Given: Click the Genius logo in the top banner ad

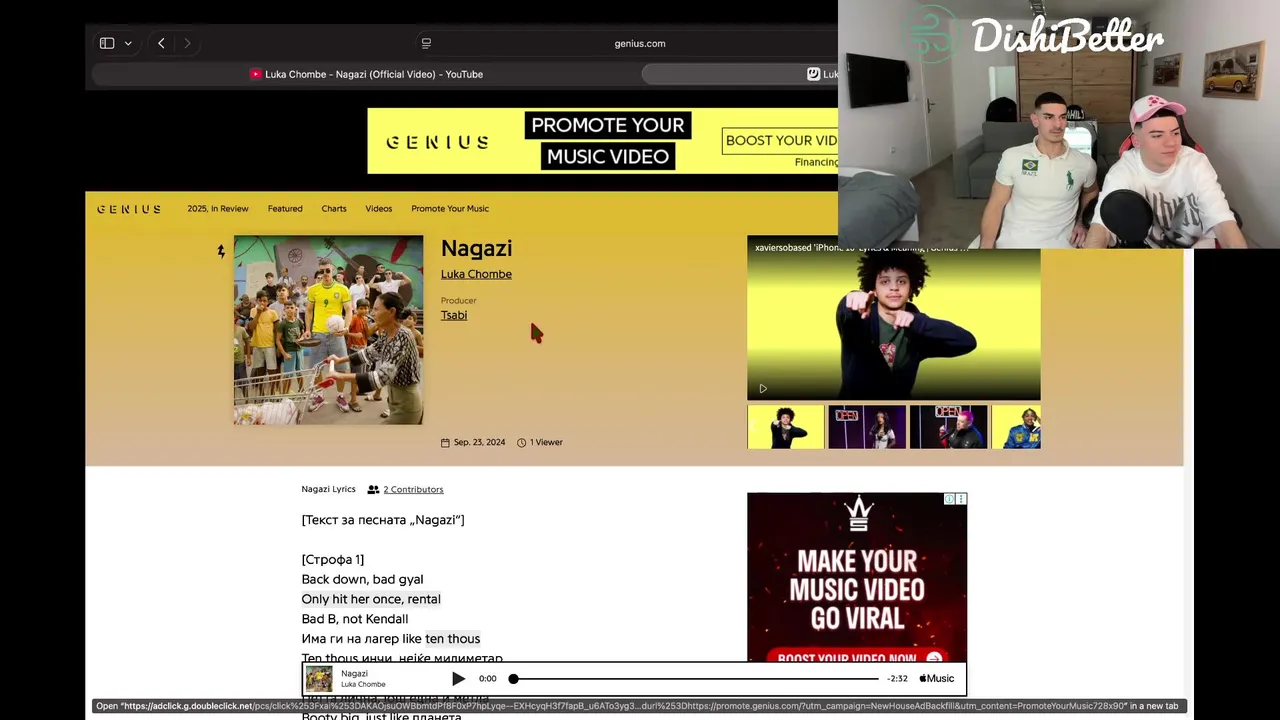Looking at the screenshot, I should [x=438, y=142].
